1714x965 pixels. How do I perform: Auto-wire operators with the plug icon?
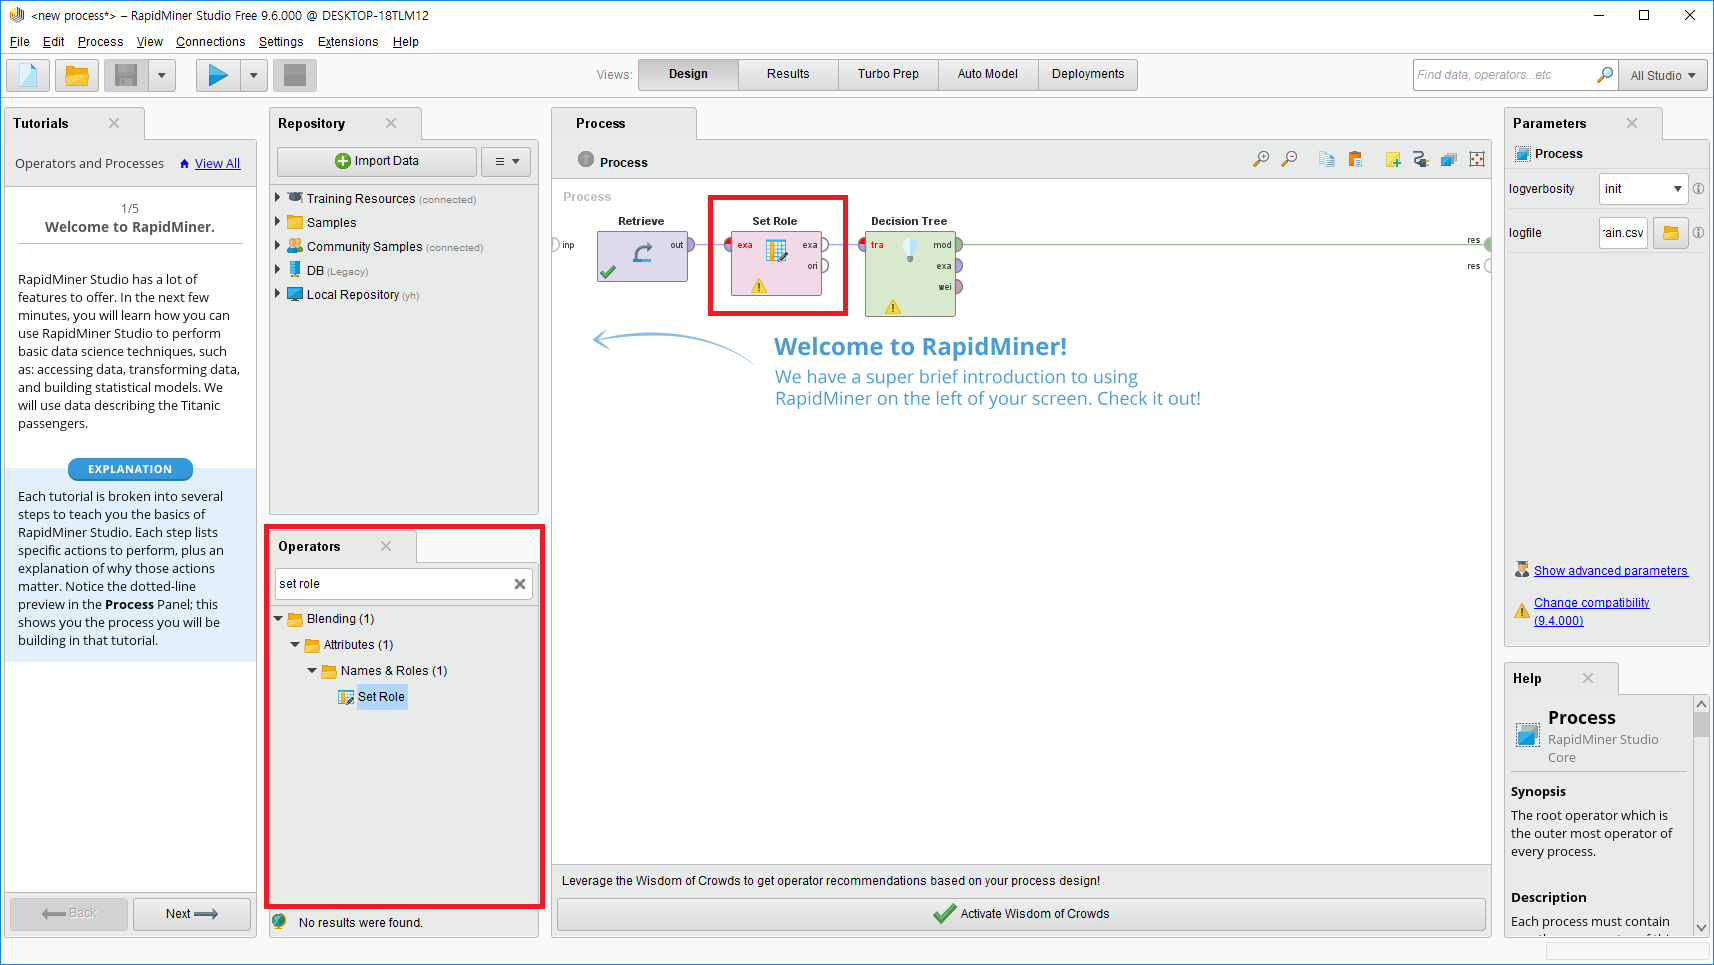pos(1421,159)
